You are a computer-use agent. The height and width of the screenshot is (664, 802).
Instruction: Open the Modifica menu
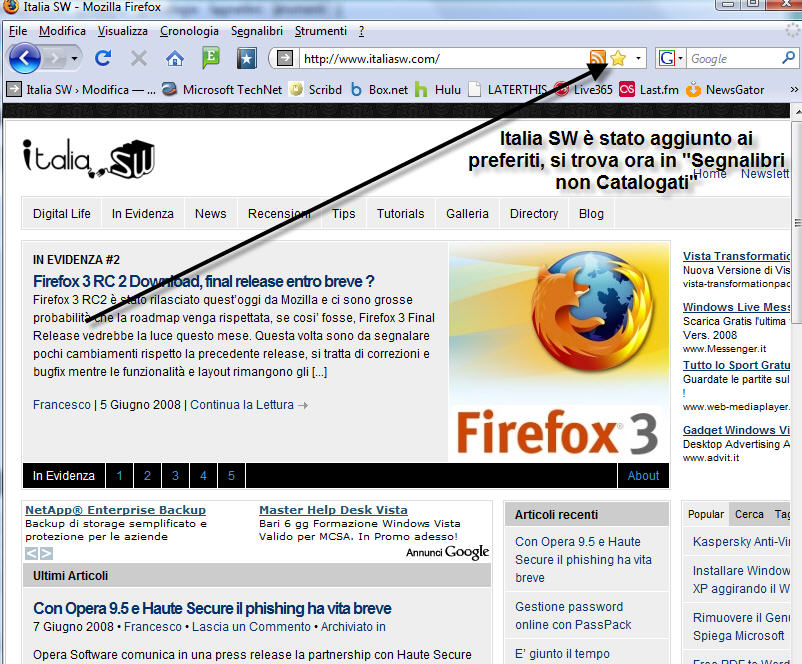click(62, 31)
